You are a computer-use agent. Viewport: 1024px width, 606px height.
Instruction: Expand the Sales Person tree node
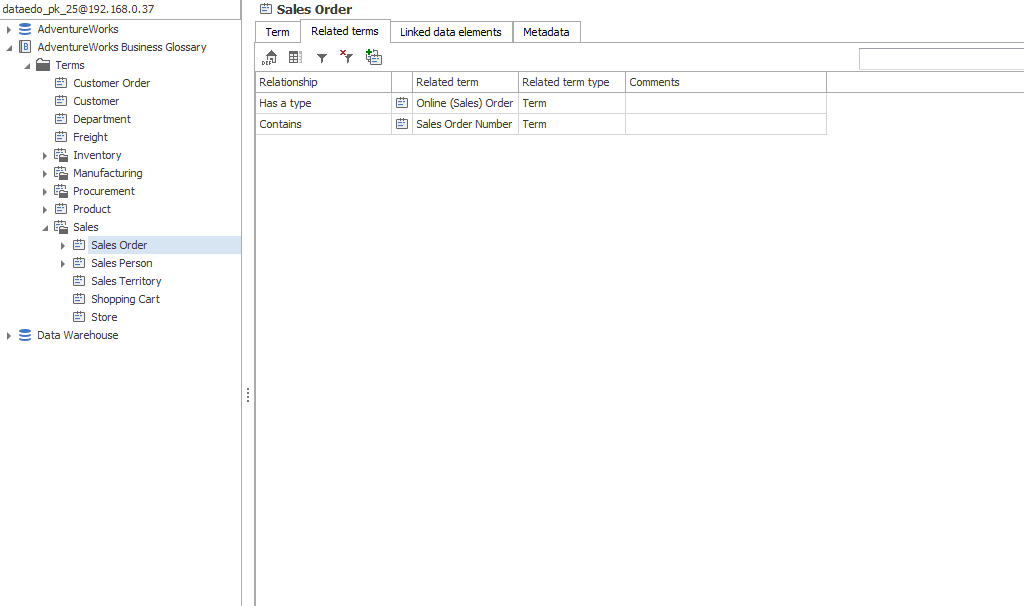[63, 264]
